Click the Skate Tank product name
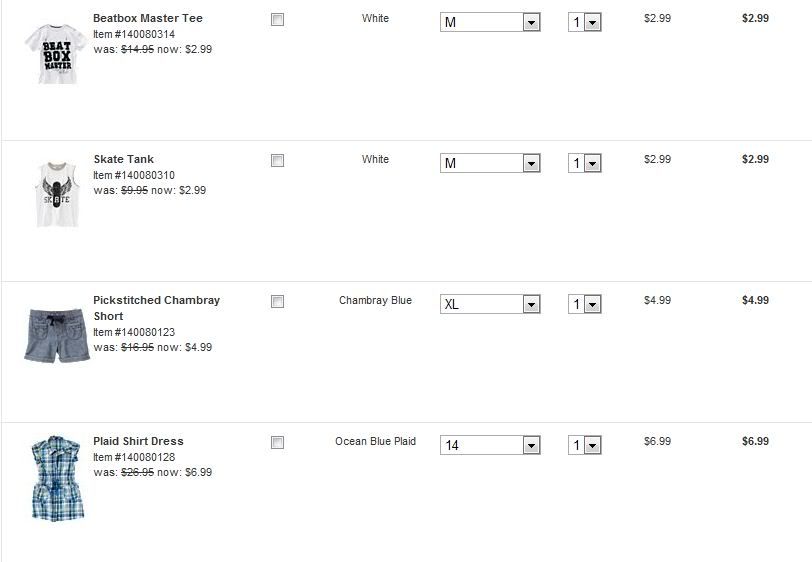Viewport: 812px width, 562px height. click(x=123, y=159)
